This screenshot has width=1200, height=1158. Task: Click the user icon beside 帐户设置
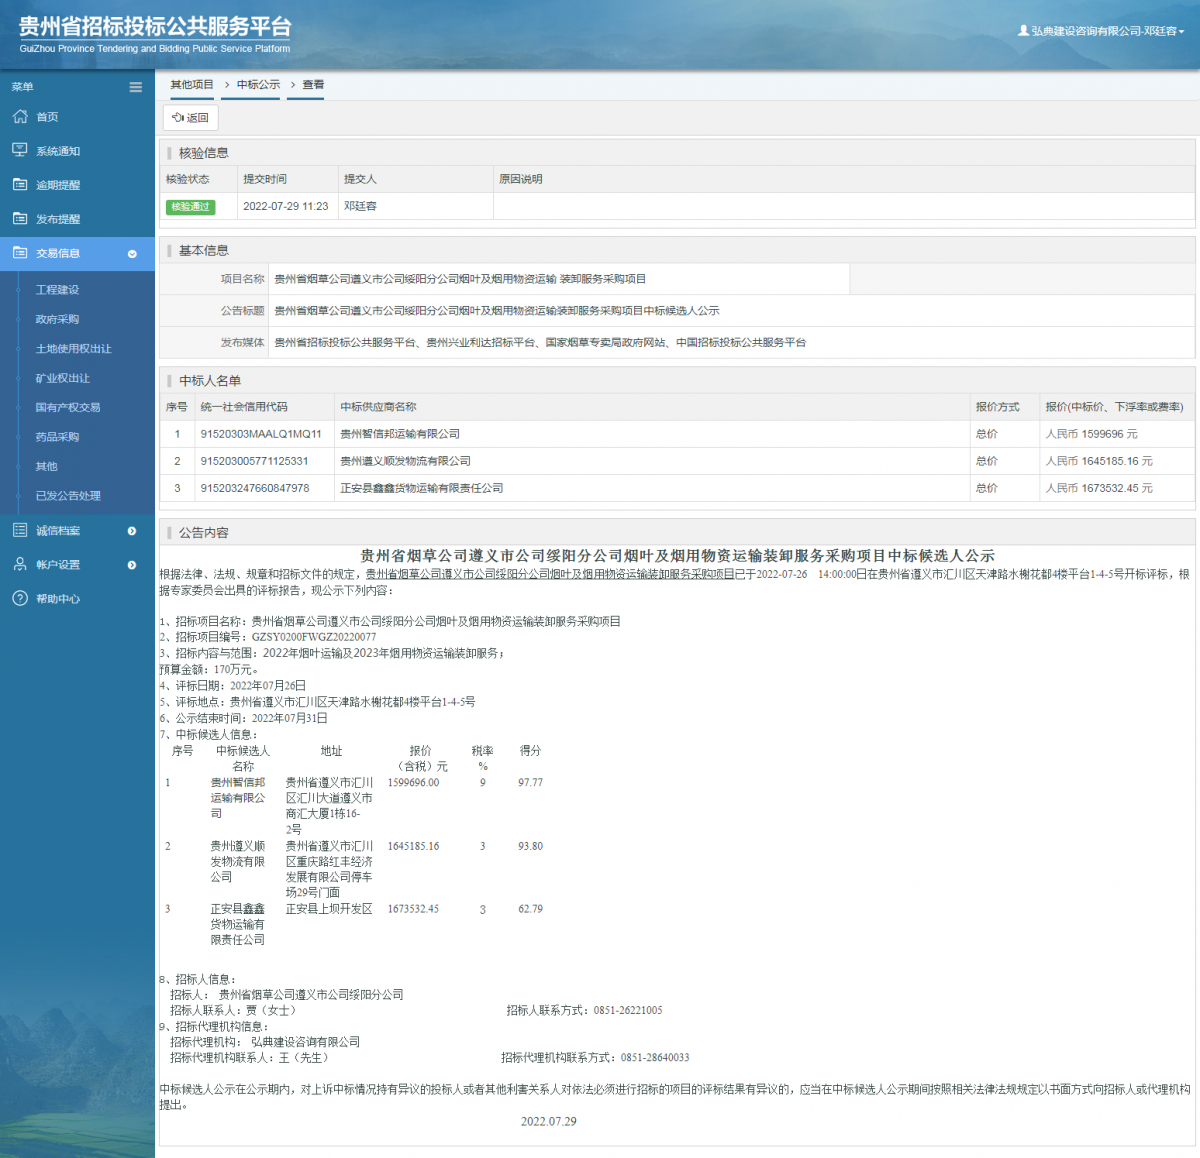point(20,564)
